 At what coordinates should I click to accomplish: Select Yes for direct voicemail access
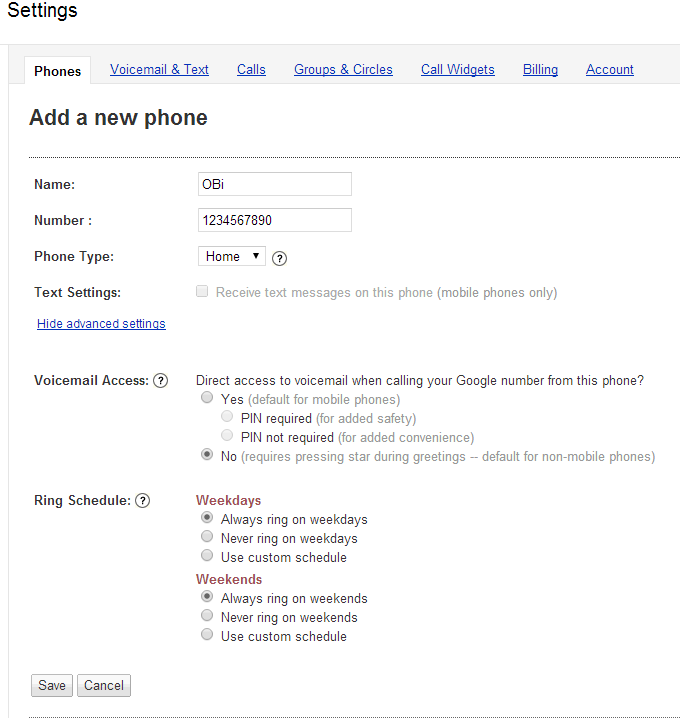click(207, 398)
